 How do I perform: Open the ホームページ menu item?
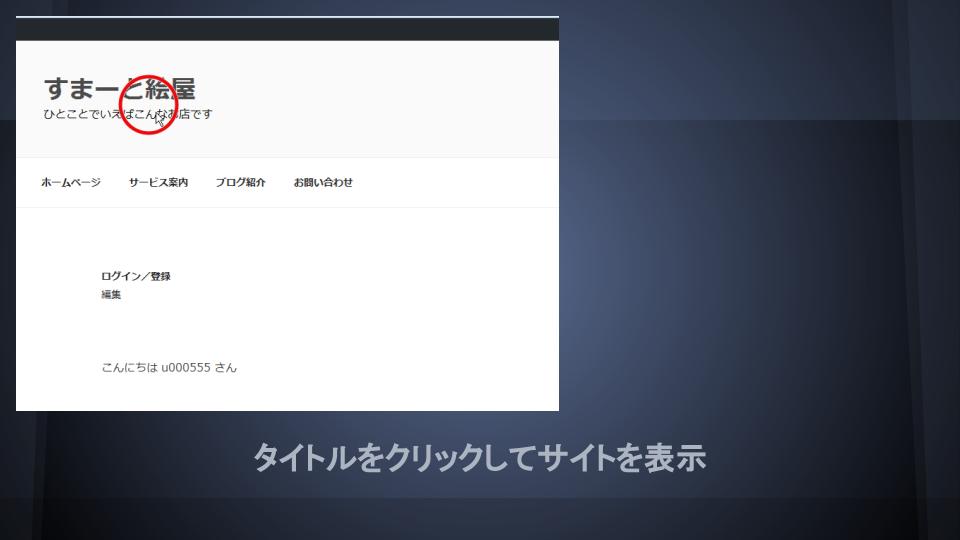(x=71, y=182)
